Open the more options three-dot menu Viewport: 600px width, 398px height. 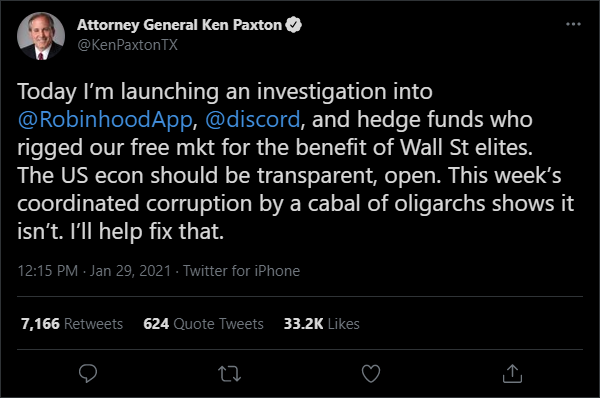point(573,24)
